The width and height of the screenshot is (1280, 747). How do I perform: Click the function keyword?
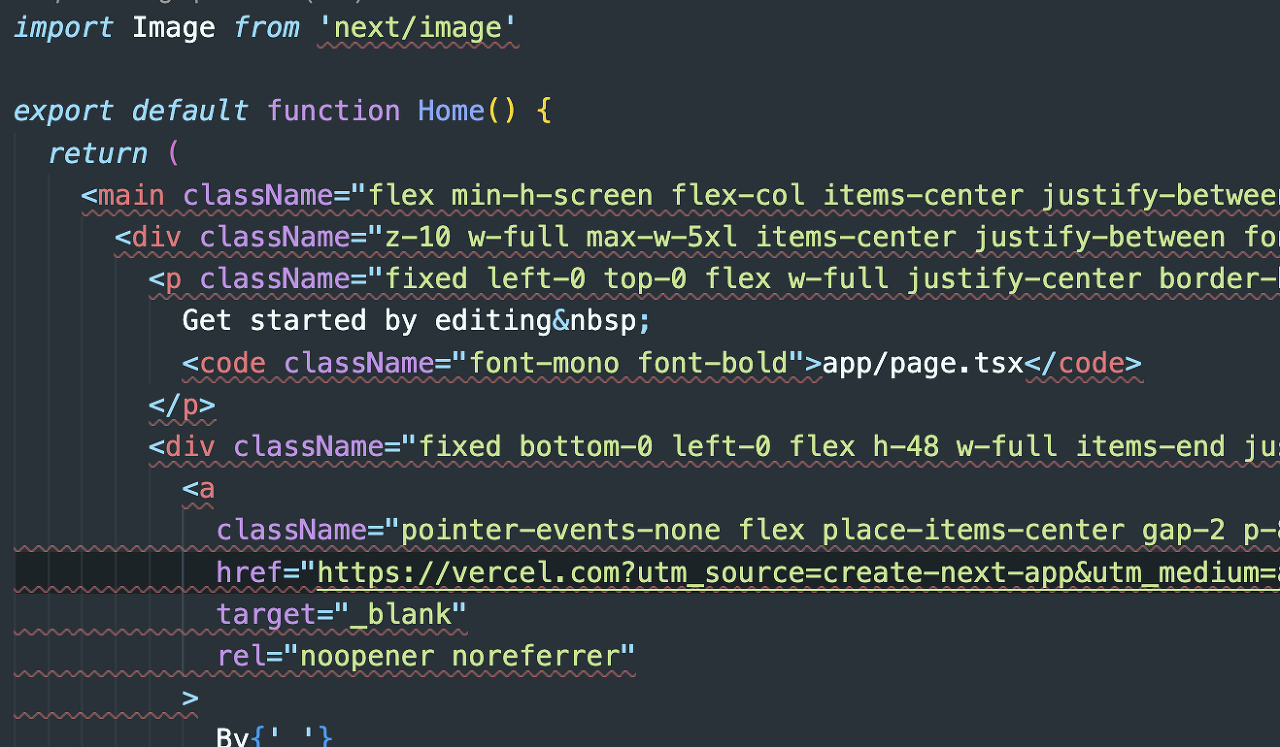click(x=333, y=110)
